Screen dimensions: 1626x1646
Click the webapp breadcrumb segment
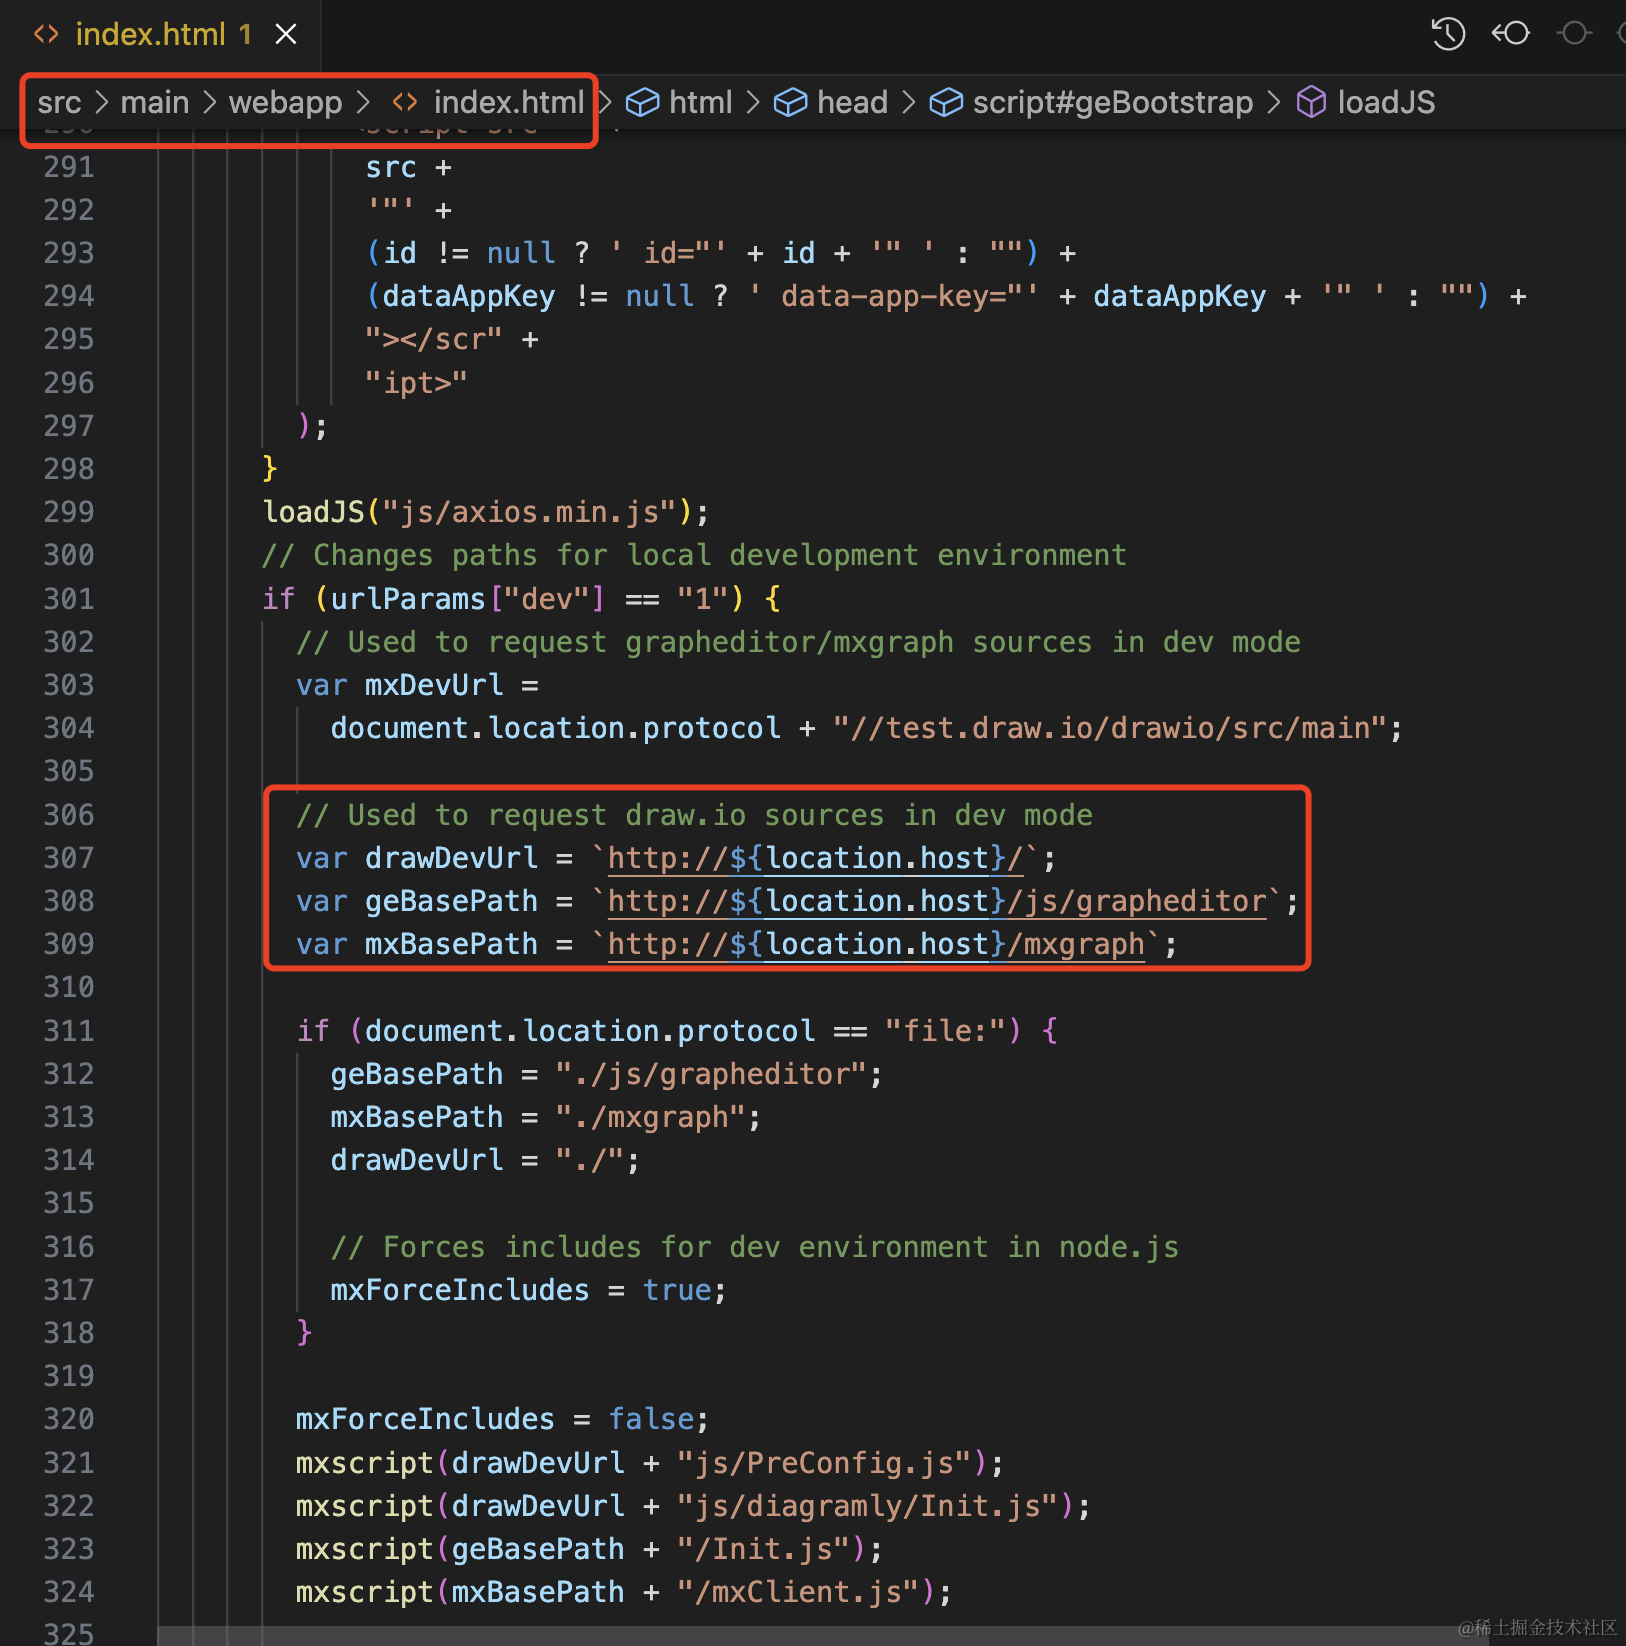285,103
